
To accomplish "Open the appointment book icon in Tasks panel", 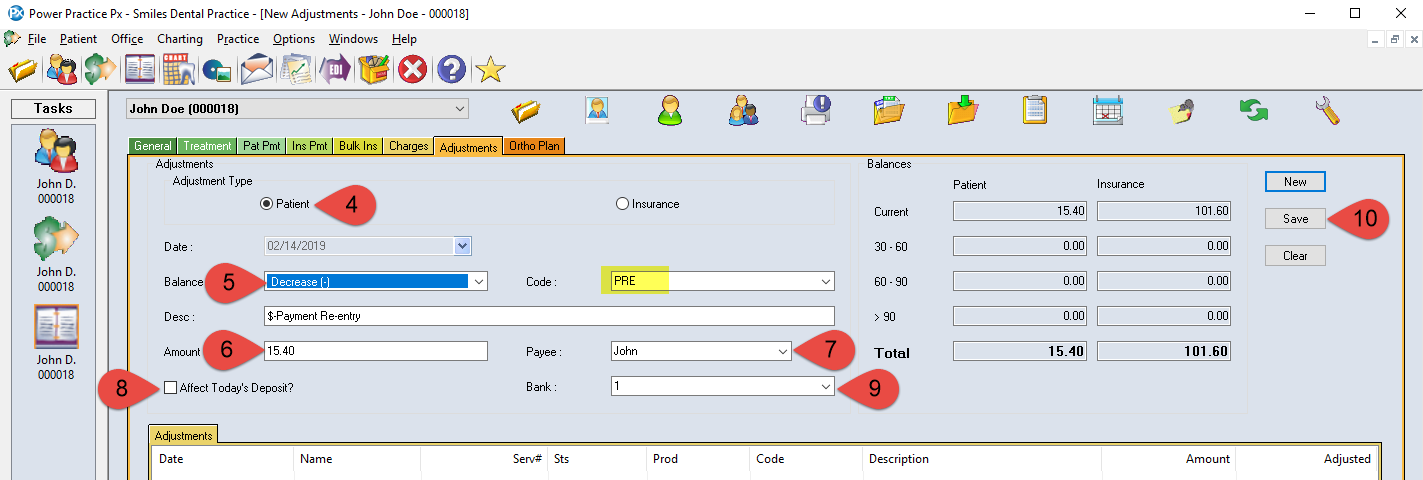I will tap(56, 328).
